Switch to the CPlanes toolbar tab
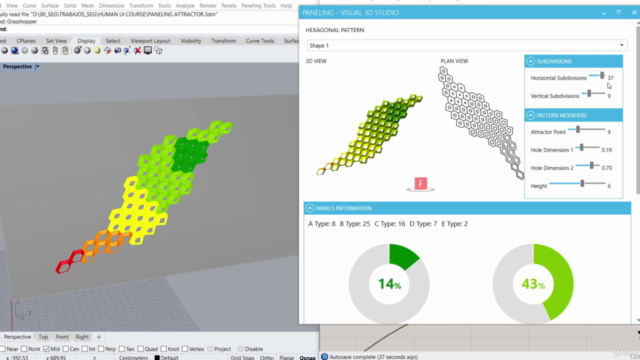Image resolution: width=640 pixels, height=360 pixels. (x=26, y=41)
